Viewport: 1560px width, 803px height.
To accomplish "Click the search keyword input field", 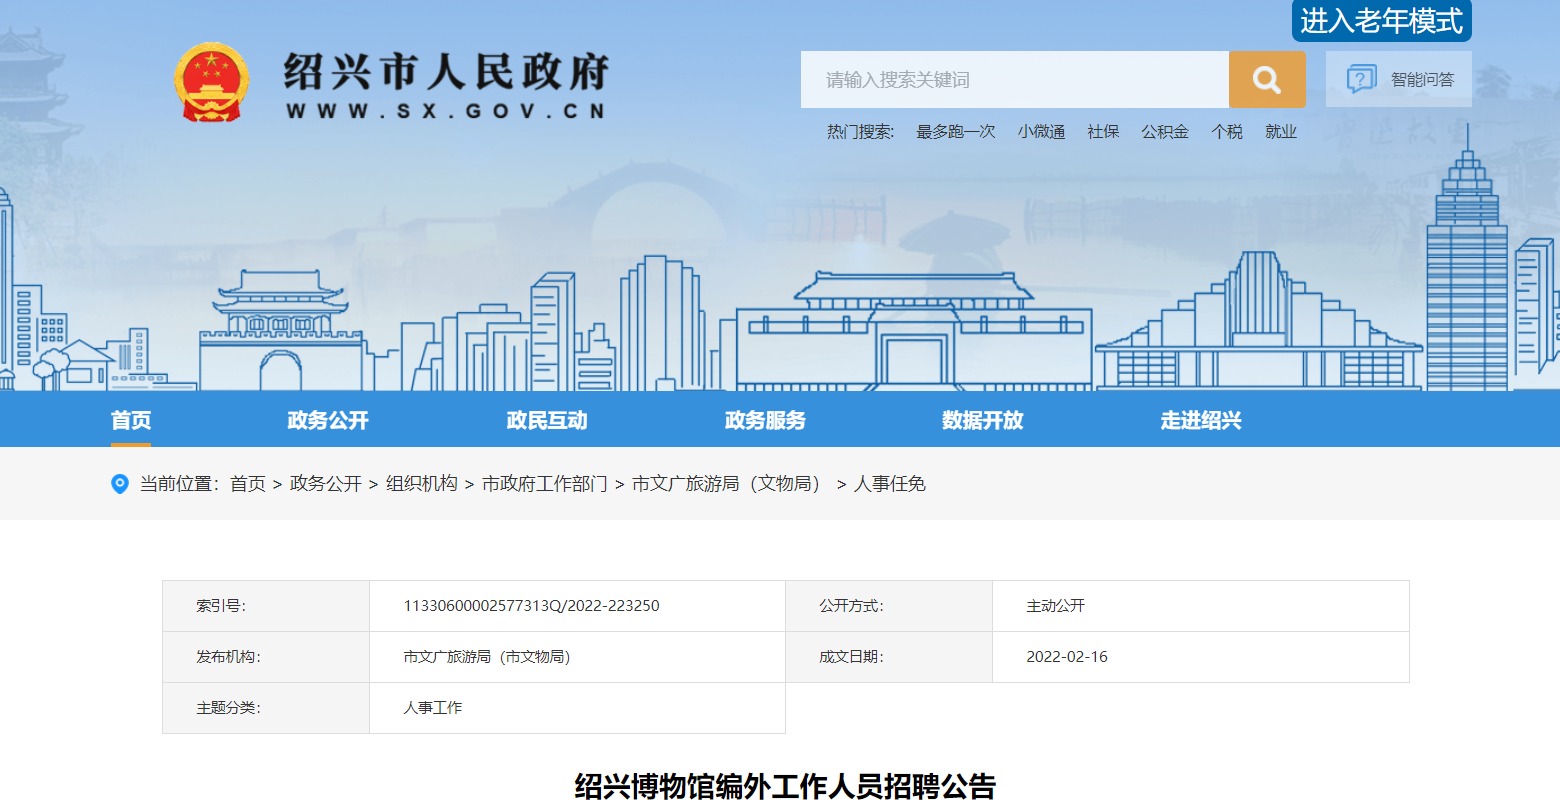I will 1014,80.
